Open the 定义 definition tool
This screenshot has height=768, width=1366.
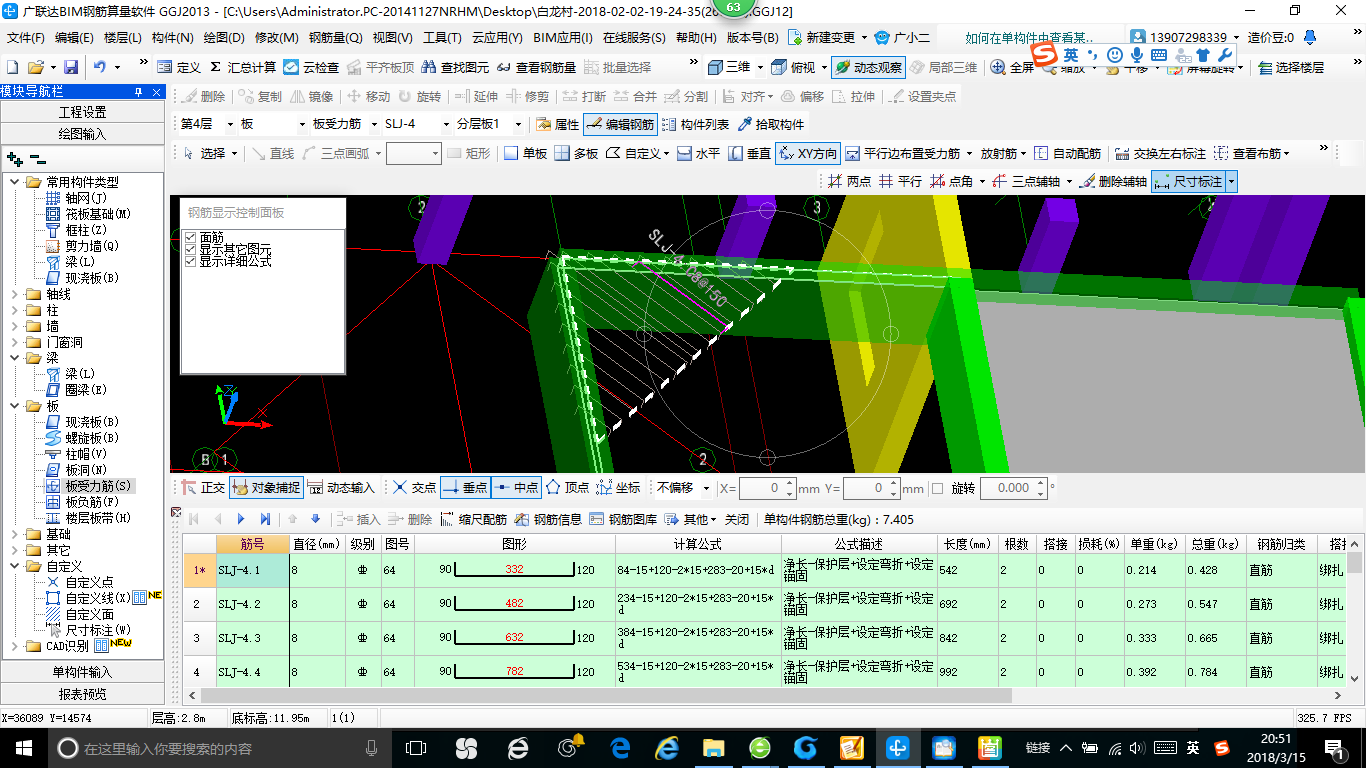(179, 67)
